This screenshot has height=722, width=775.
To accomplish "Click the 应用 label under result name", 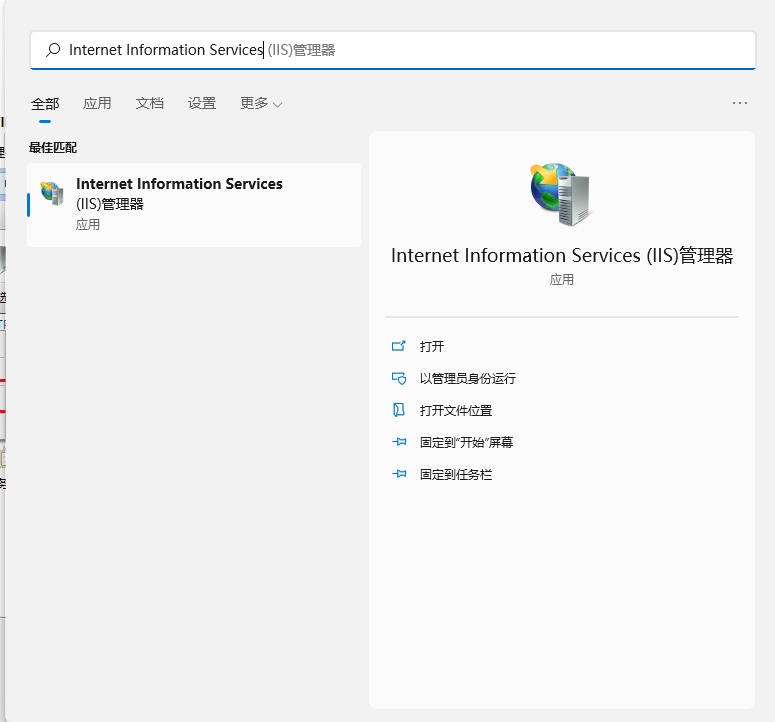I will point(87,225).
